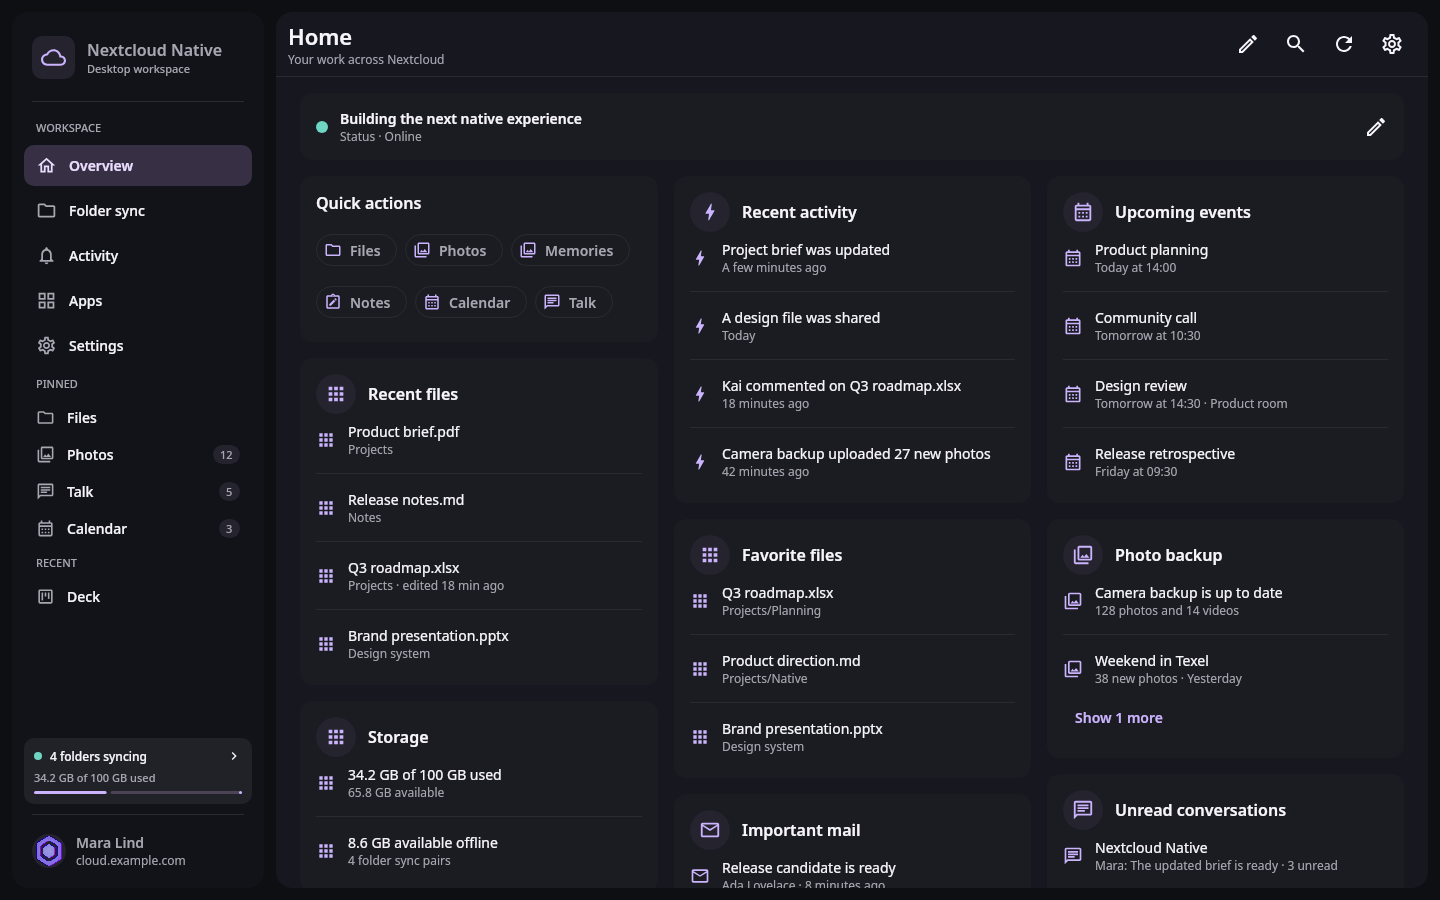The width and height of the screenshot is (1440, 900).
Task: Click the Photos quick action chip
Action: (453, 250)
